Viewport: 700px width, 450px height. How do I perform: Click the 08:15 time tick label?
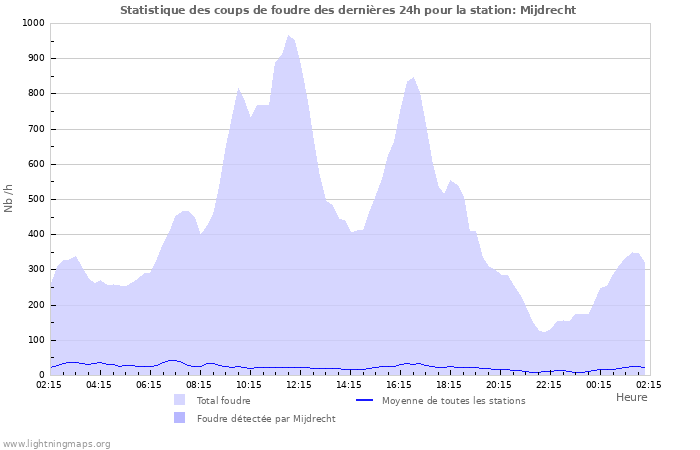[199, 383]
